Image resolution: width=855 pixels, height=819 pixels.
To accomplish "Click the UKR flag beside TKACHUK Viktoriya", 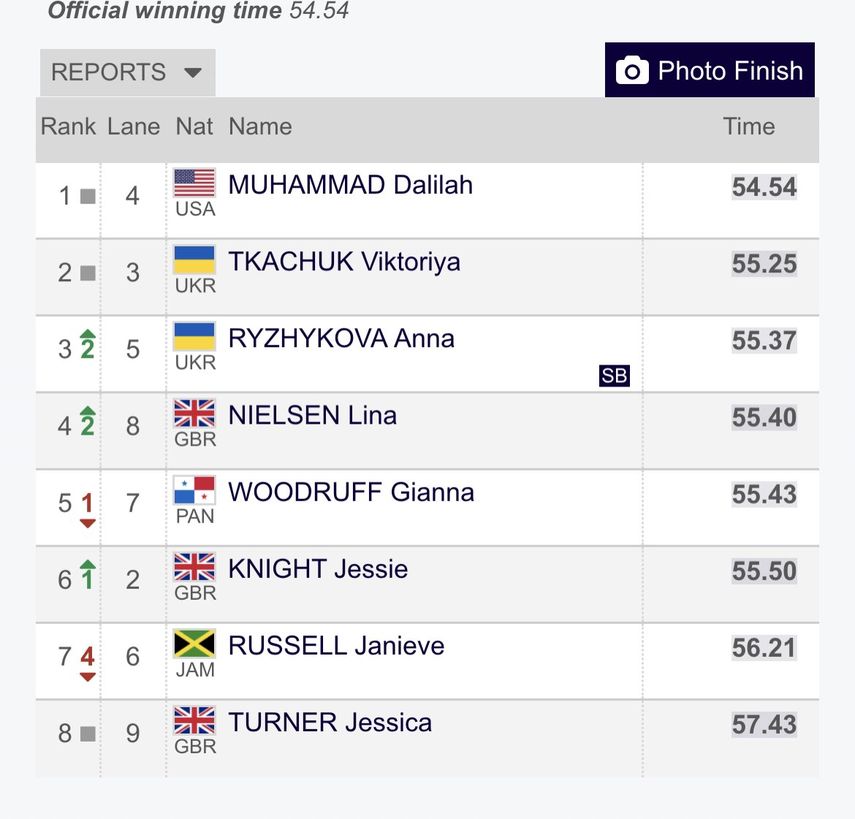I will point(194,260).
